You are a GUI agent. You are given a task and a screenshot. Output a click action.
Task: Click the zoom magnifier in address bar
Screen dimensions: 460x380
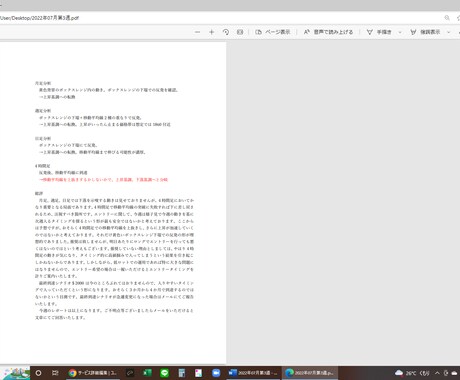tap(447, 18)
